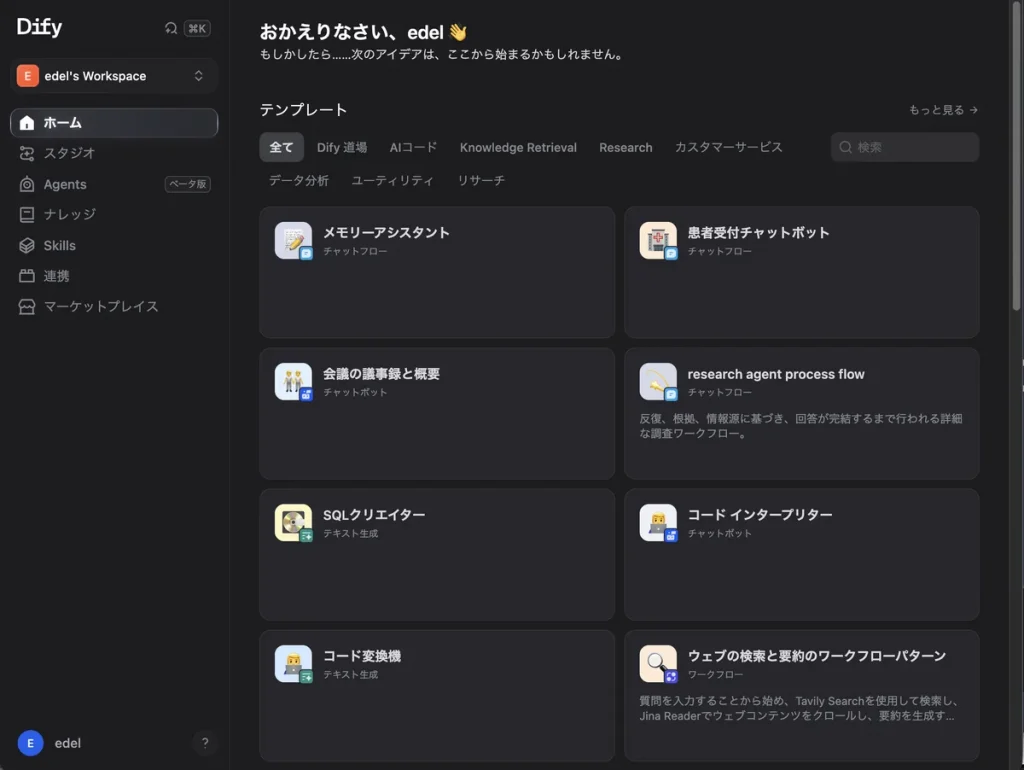Open the 患者受付チャットボット template title
The height and width of the screenshot is (770, 1024).
758,233
